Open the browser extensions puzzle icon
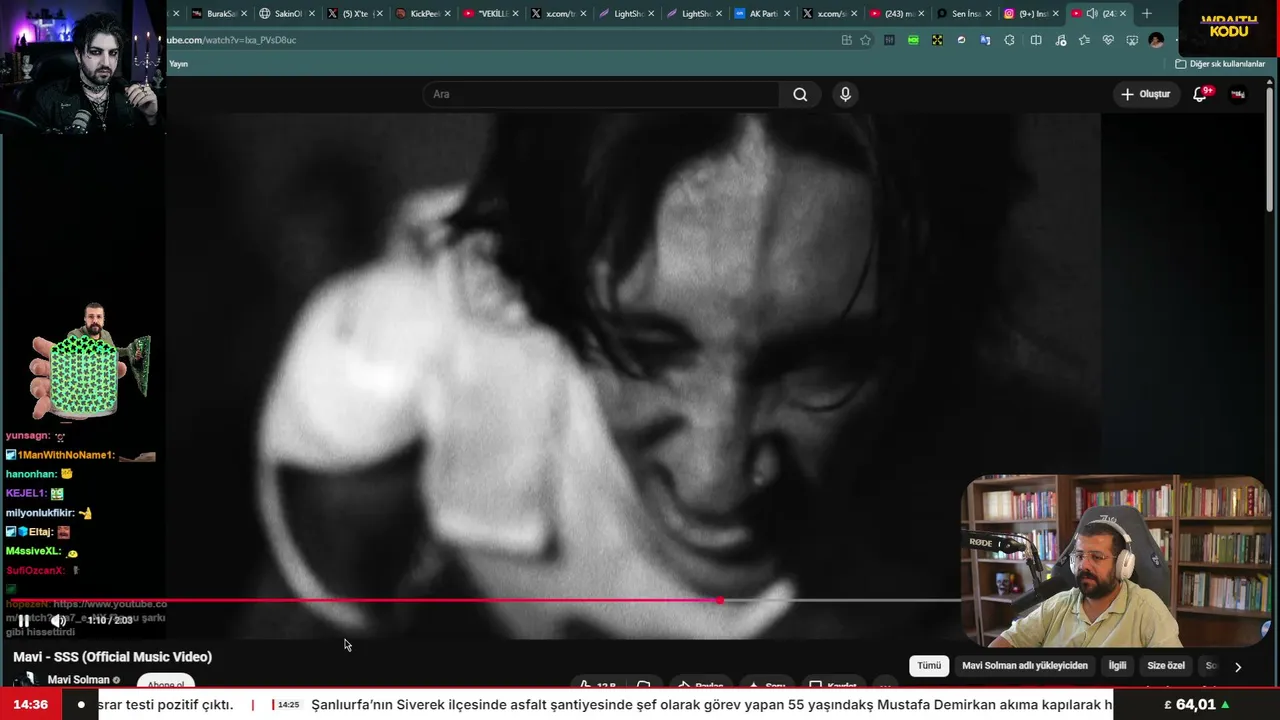Image resolution: width=1280 pixels, height=720 pixels. (1009, 40)
